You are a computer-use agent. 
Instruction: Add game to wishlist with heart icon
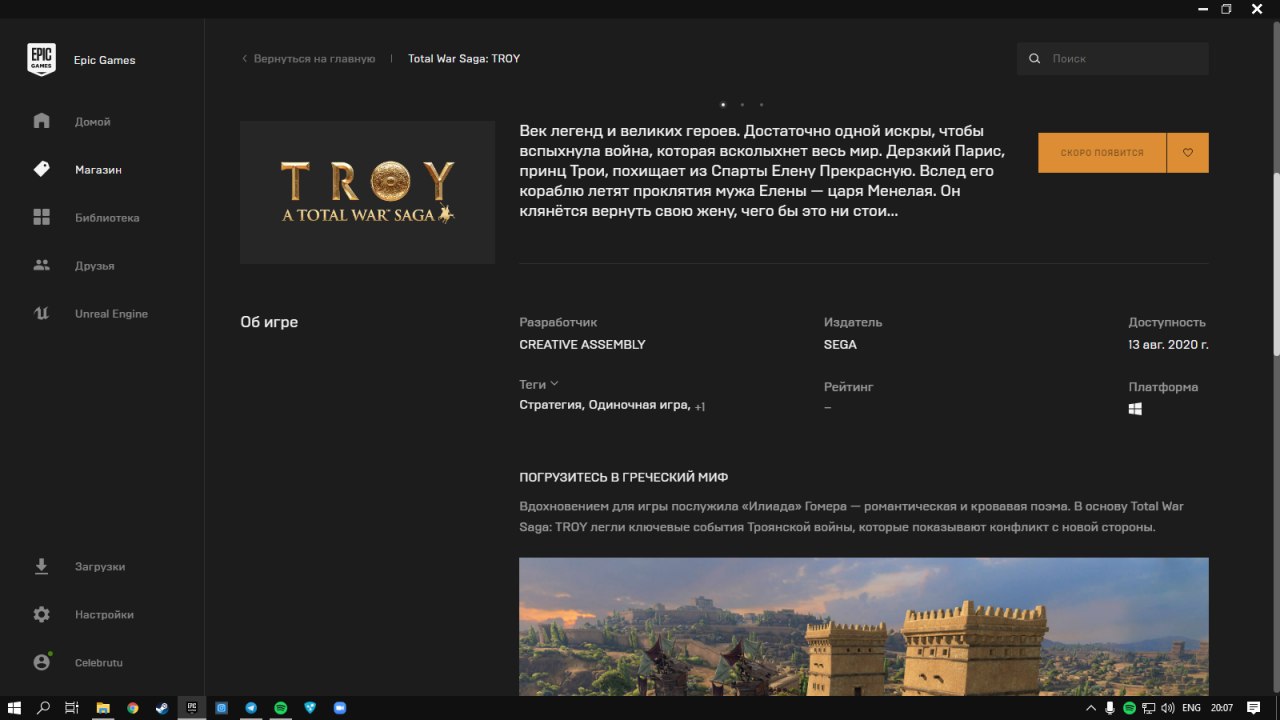(1188, 153)
